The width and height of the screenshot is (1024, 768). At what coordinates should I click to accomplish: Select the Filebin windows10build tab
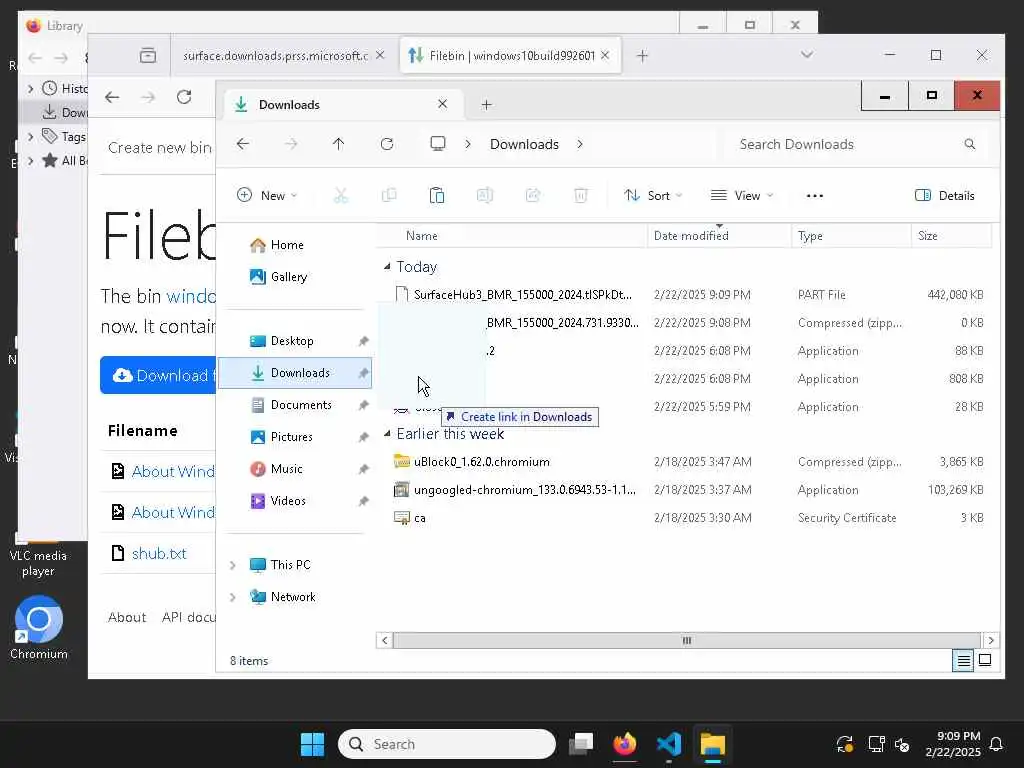510,56
